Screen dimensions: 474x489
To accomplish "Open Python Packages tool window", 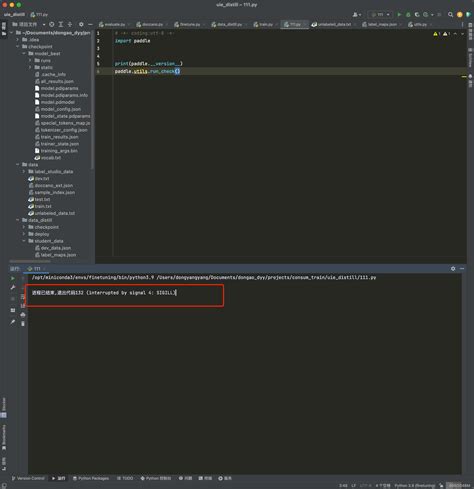I will (91, 478).
